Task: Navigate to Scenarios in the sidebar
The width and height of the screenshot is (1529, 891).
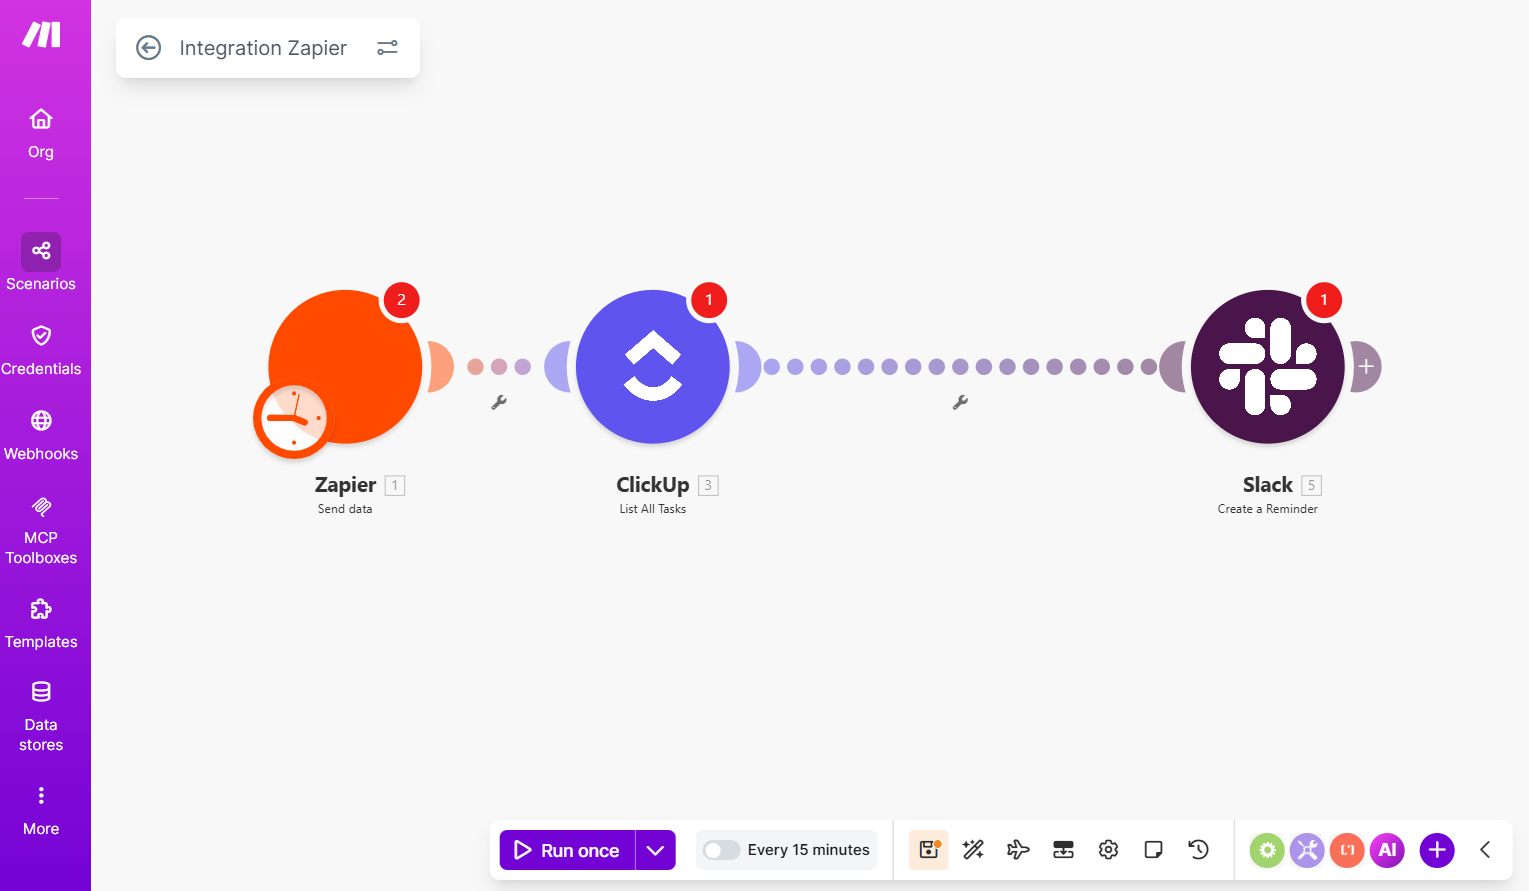Action: 40,262
